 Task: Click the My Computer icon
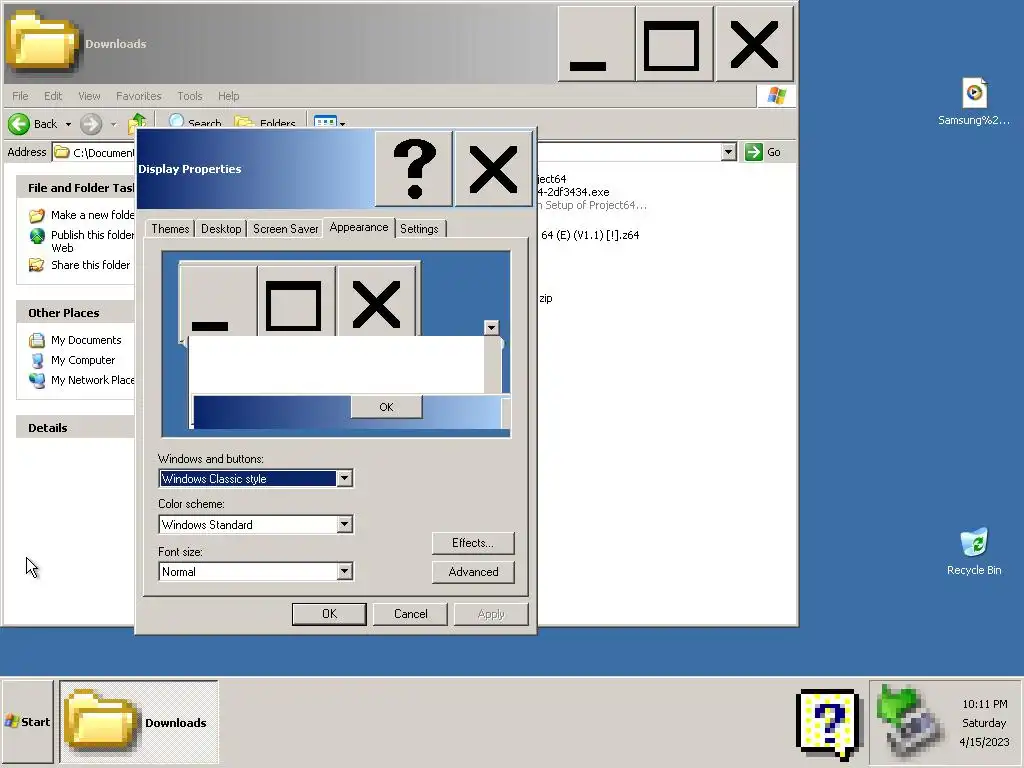click(x=37, y=360)
